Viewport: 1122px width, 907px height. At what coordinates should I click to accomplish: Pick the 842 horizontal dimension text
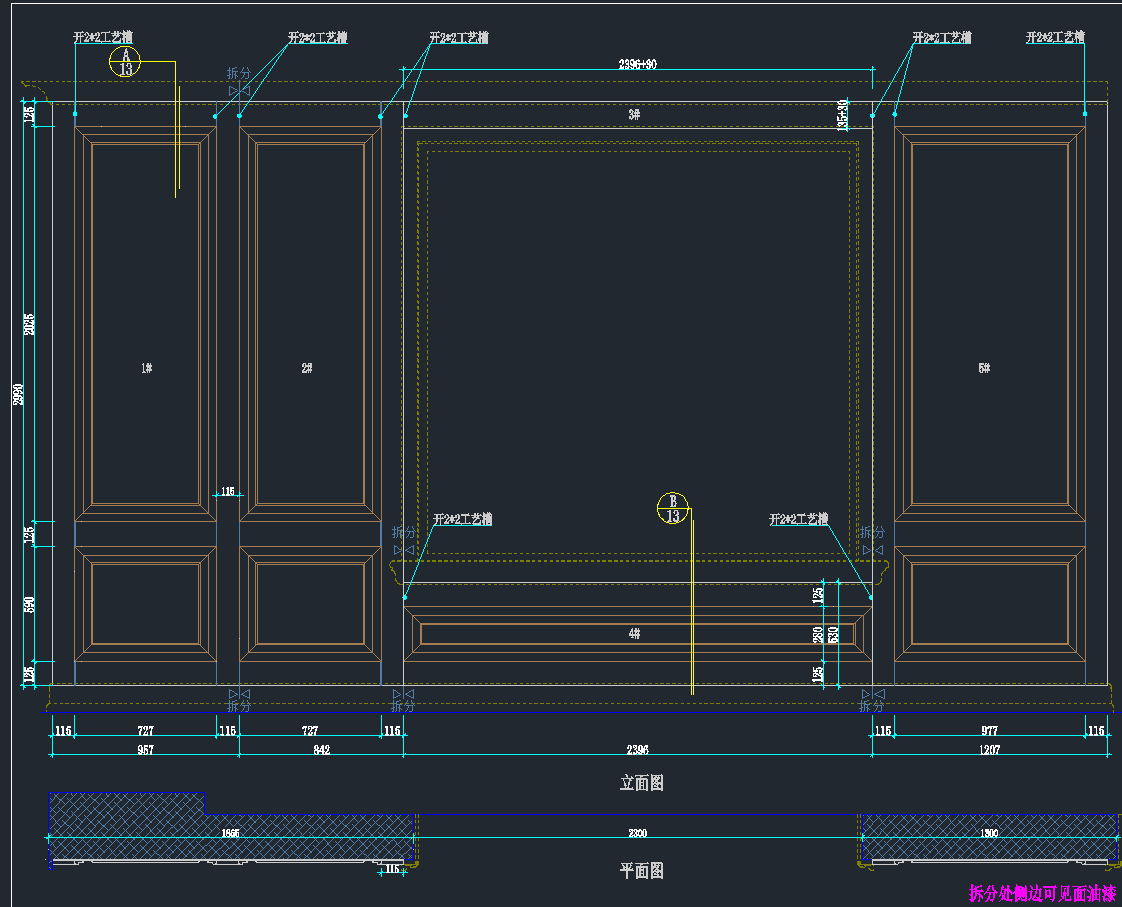(x=321, y=749)
